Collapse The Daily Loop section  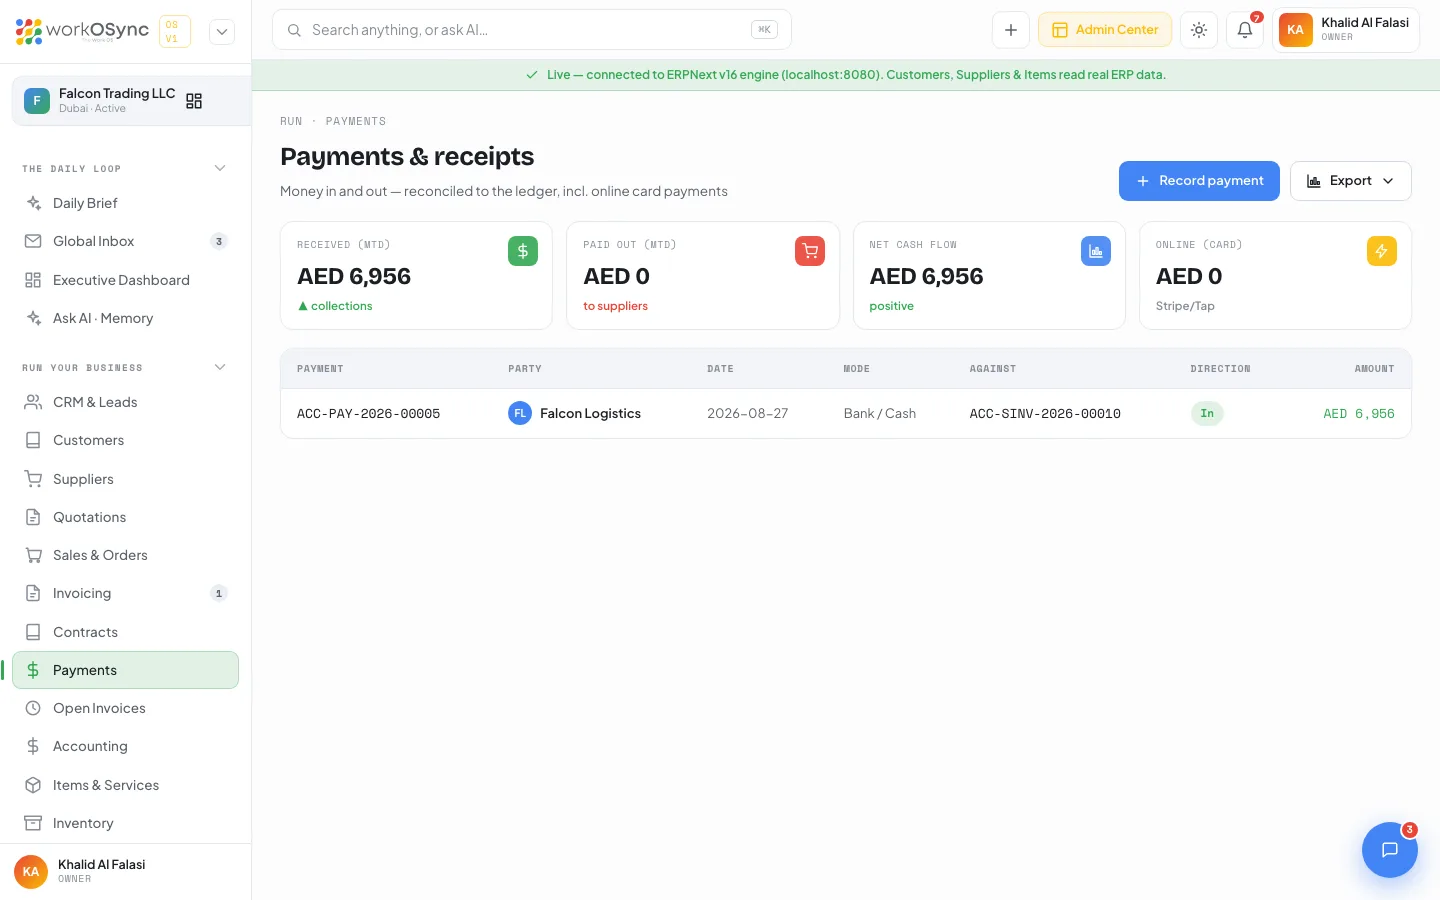tap(220, 168)
